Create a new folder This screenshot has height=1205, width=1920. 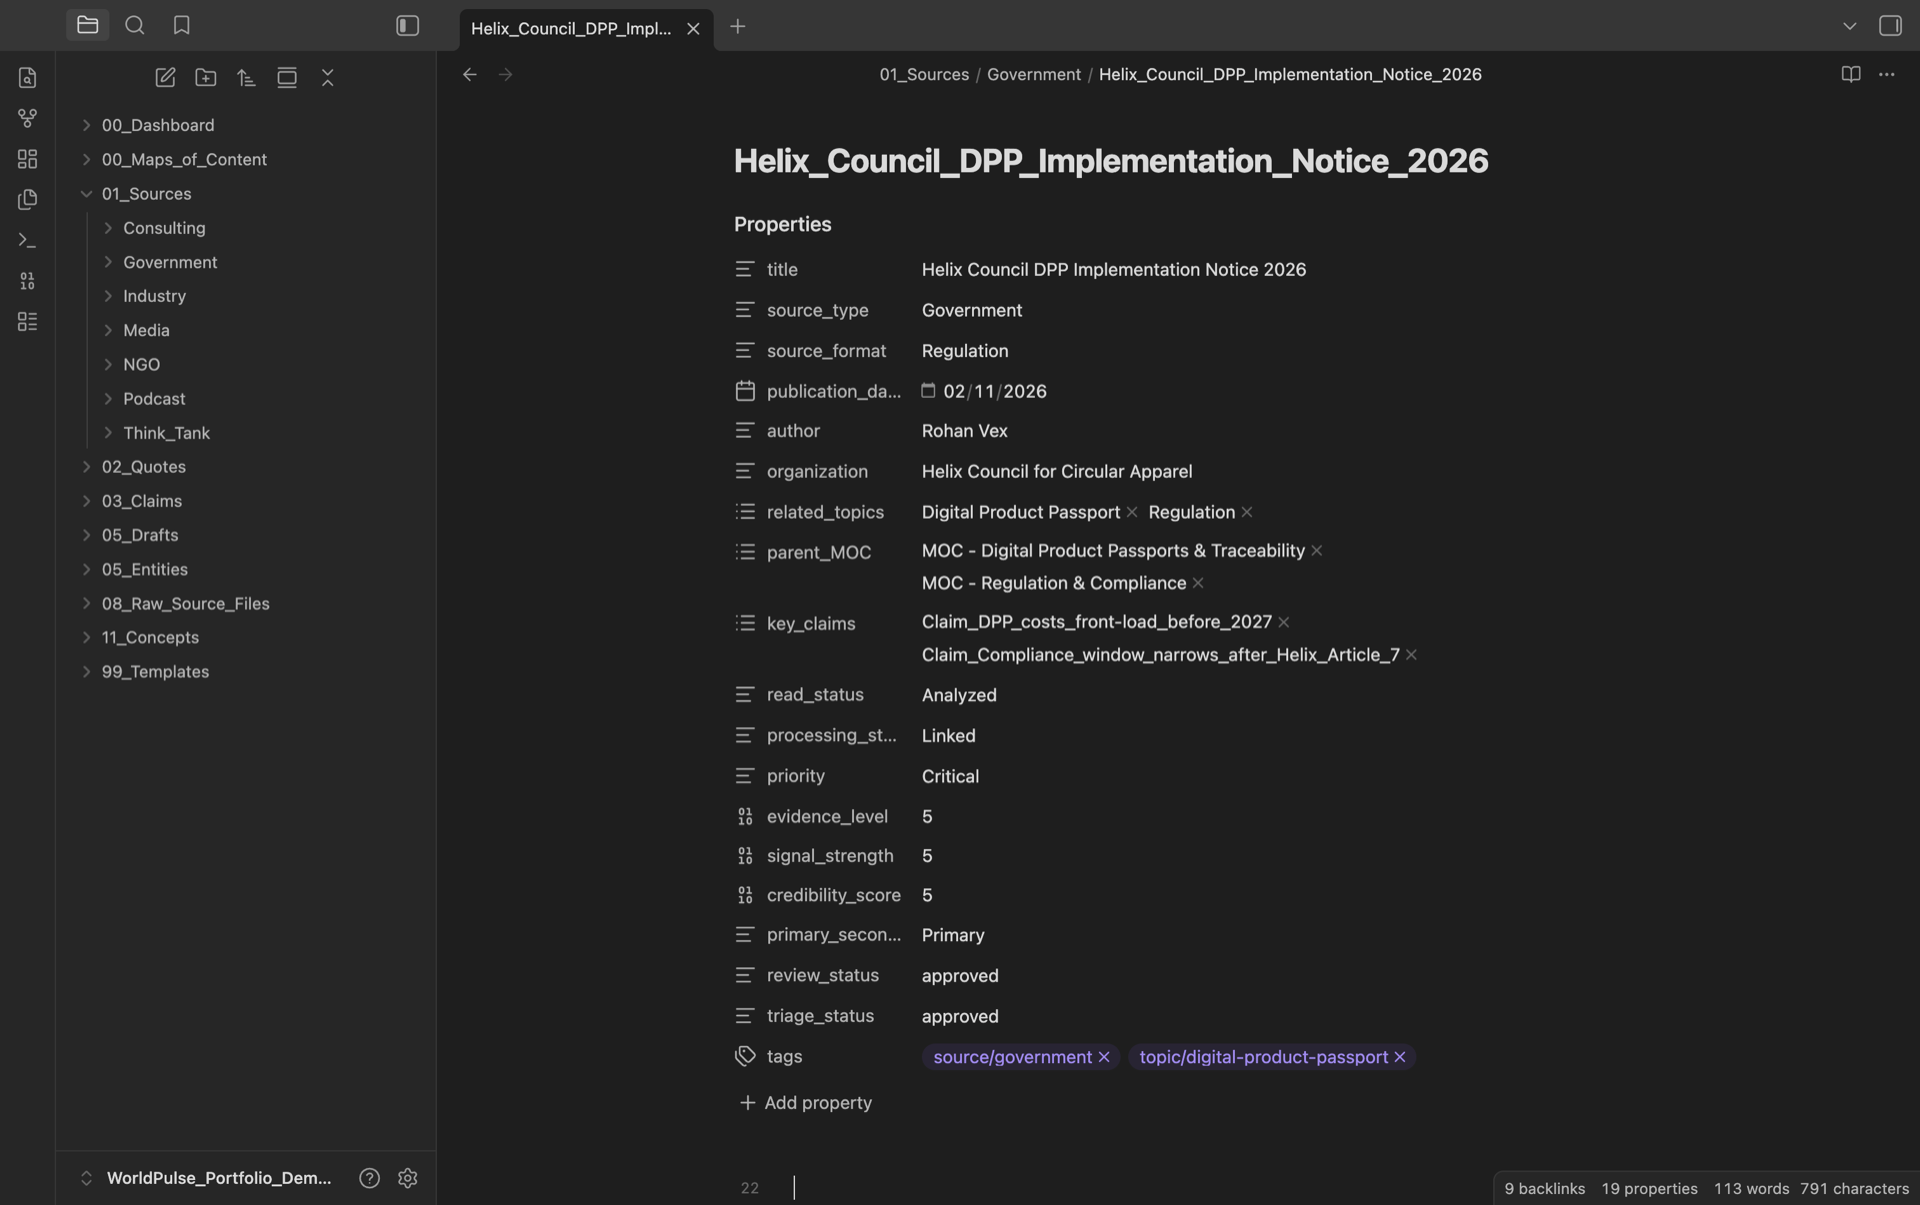(206, 77)
